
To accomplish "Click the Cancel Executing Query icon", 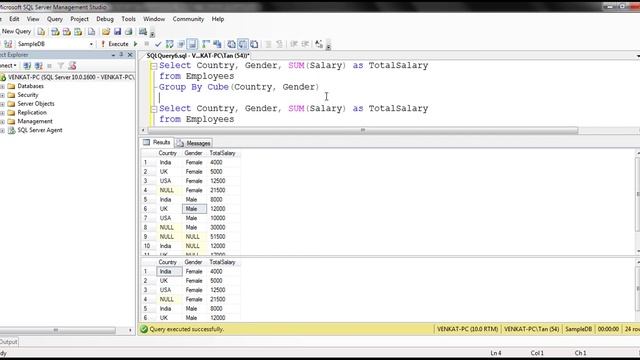I will [x=147, y=44].
